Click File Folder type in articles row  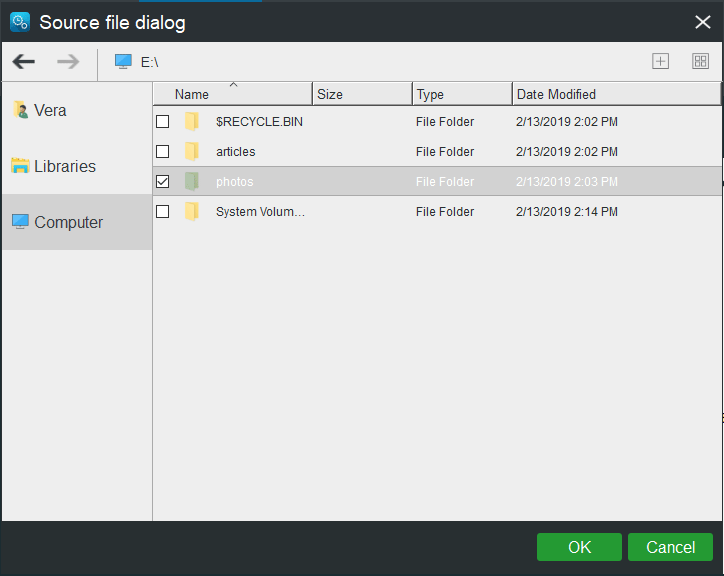pos(445,152)
